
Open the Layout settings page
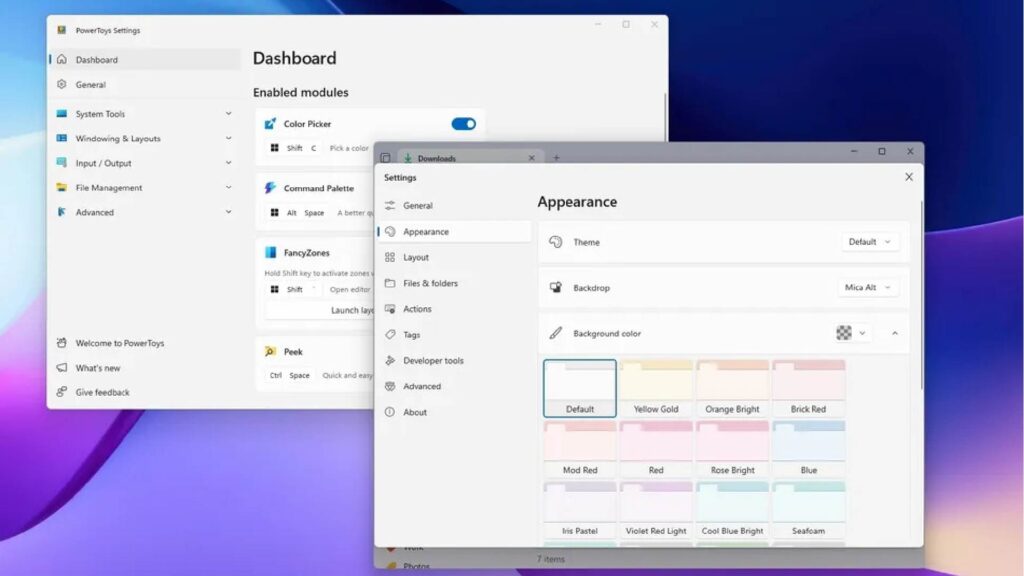click(416, 258)
